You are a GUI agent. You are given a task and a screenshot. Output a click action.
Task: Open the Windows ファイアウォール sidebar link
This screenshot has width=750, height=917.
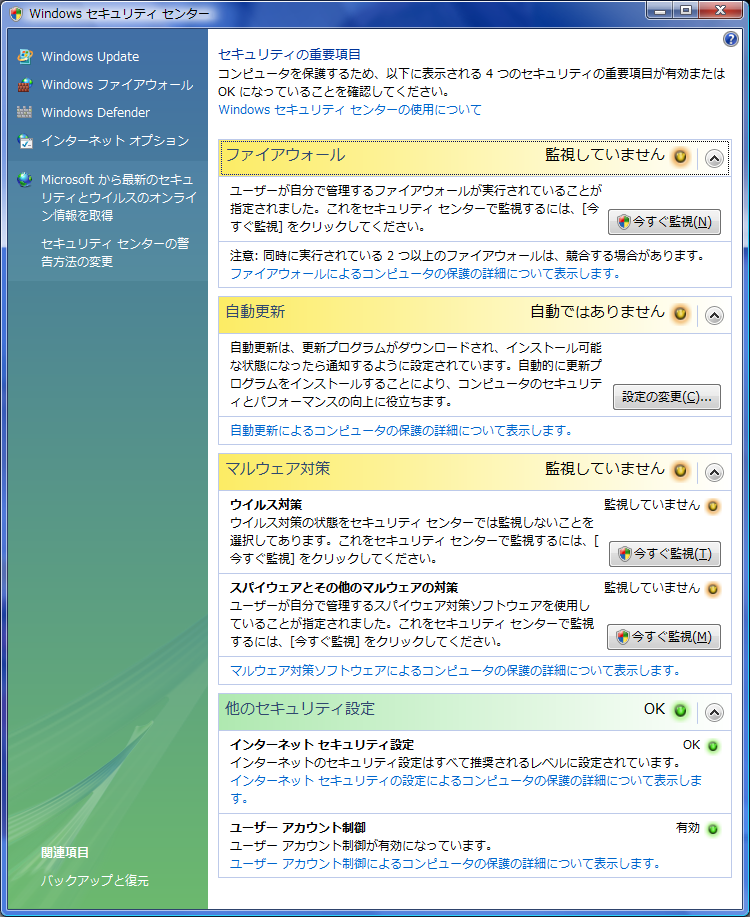[117, 85]
